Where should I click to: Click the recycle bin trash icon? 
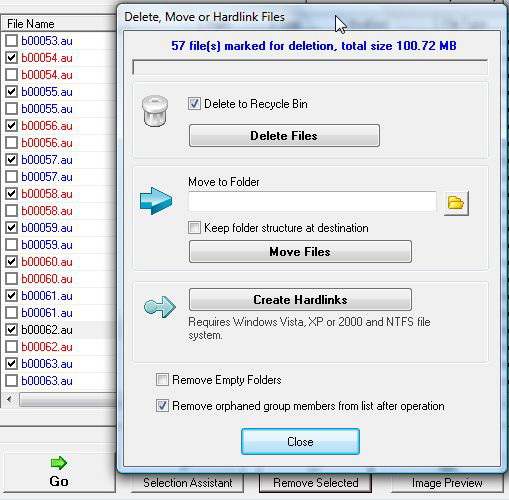pos(155,111)
